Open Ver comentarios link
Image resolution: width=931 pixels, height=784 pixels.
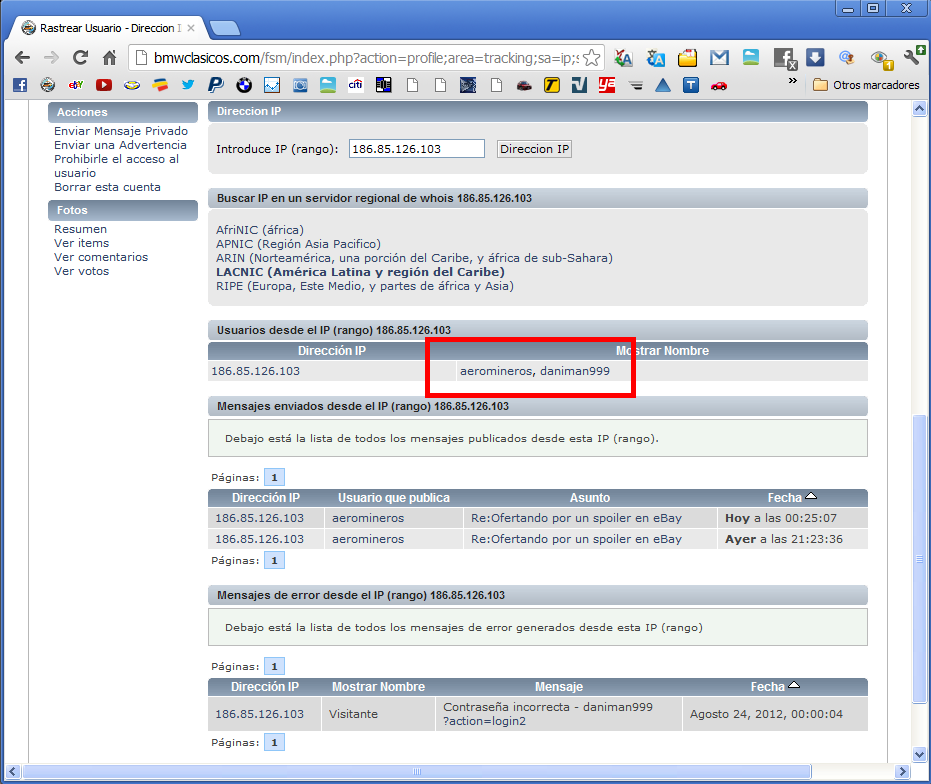pos(101,257)
